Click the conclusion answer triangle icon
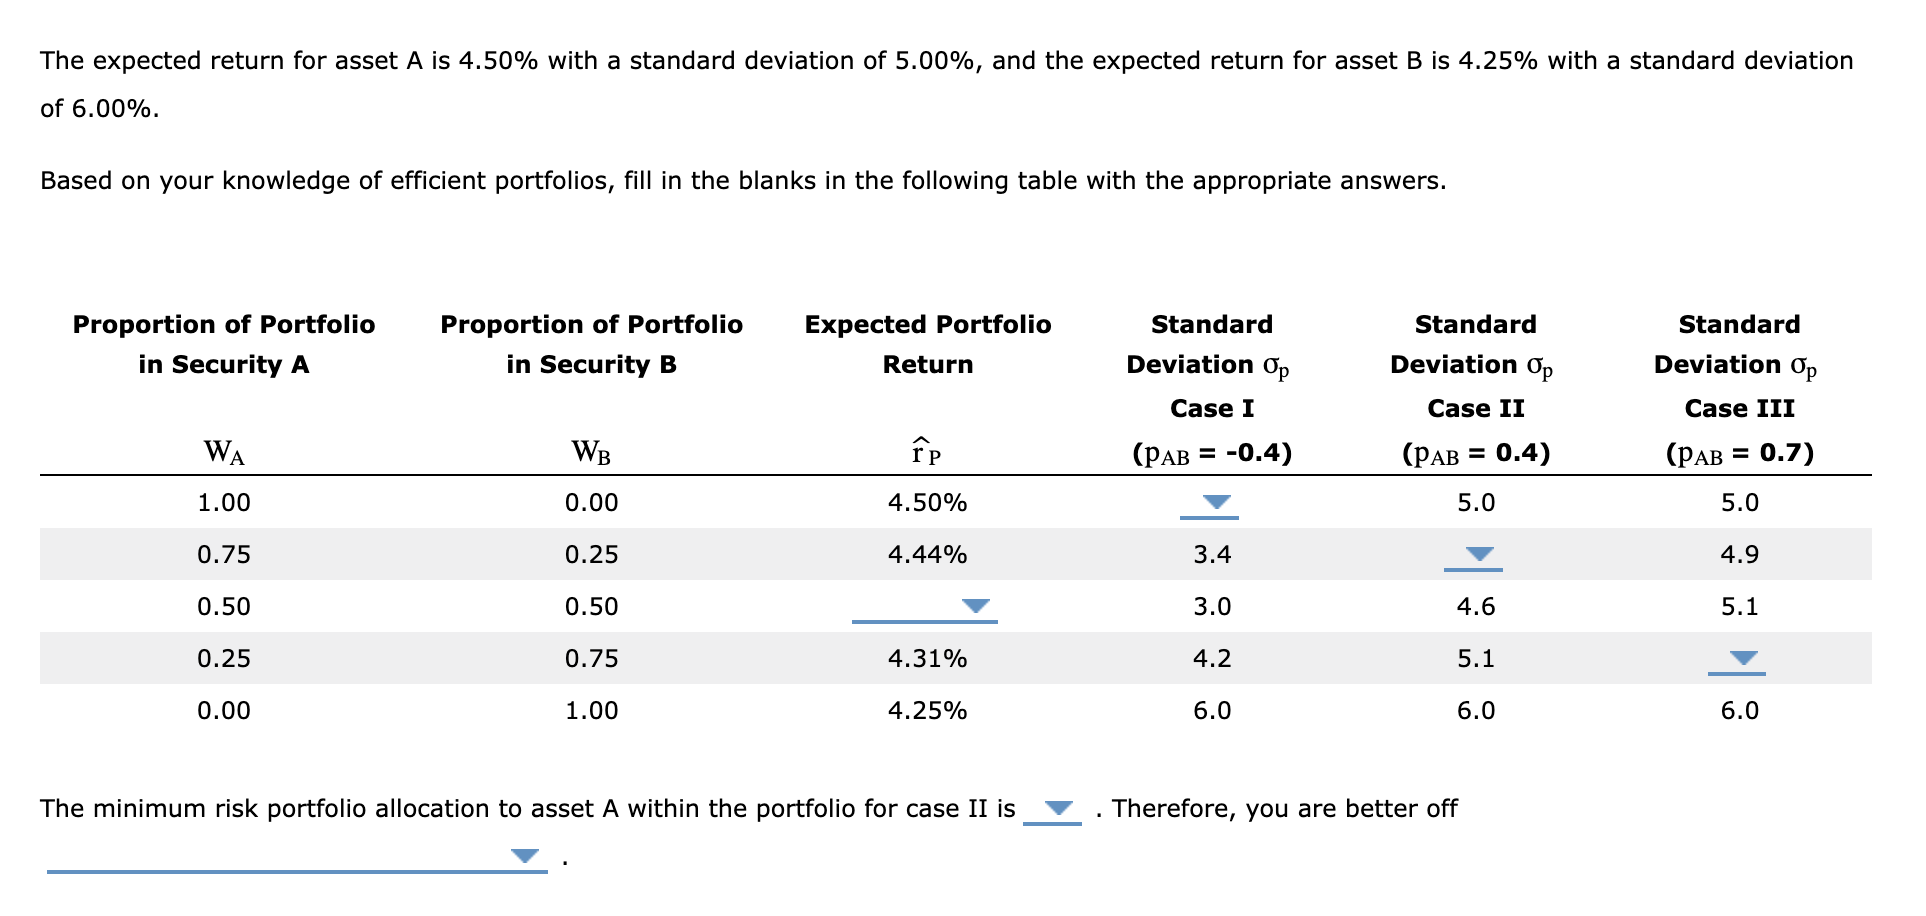Screen dimensions: 1926x916 pos(523,855)
